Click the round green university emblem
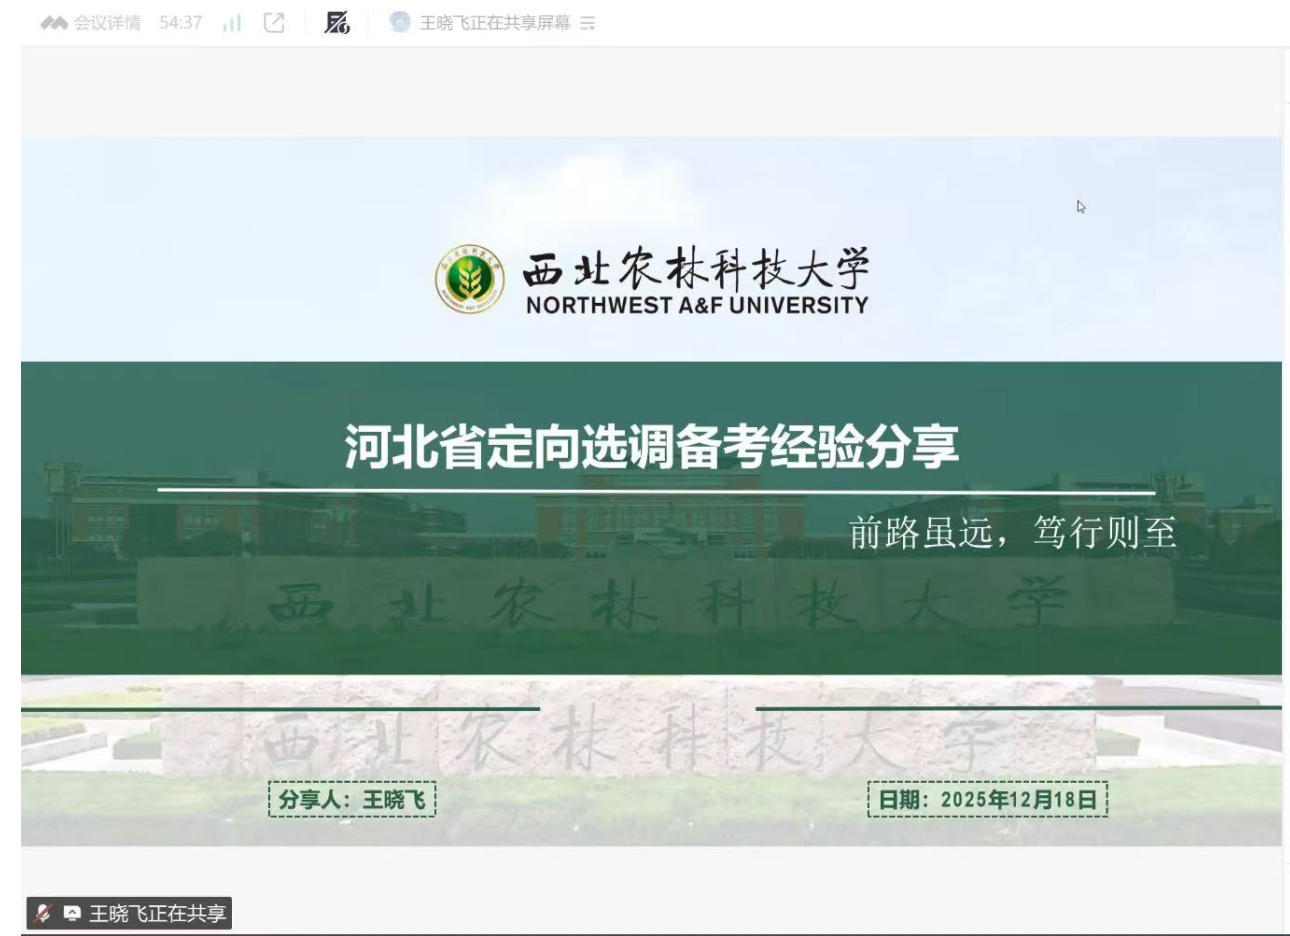This screenshot has width=1290, height=936. pos(469,279)
